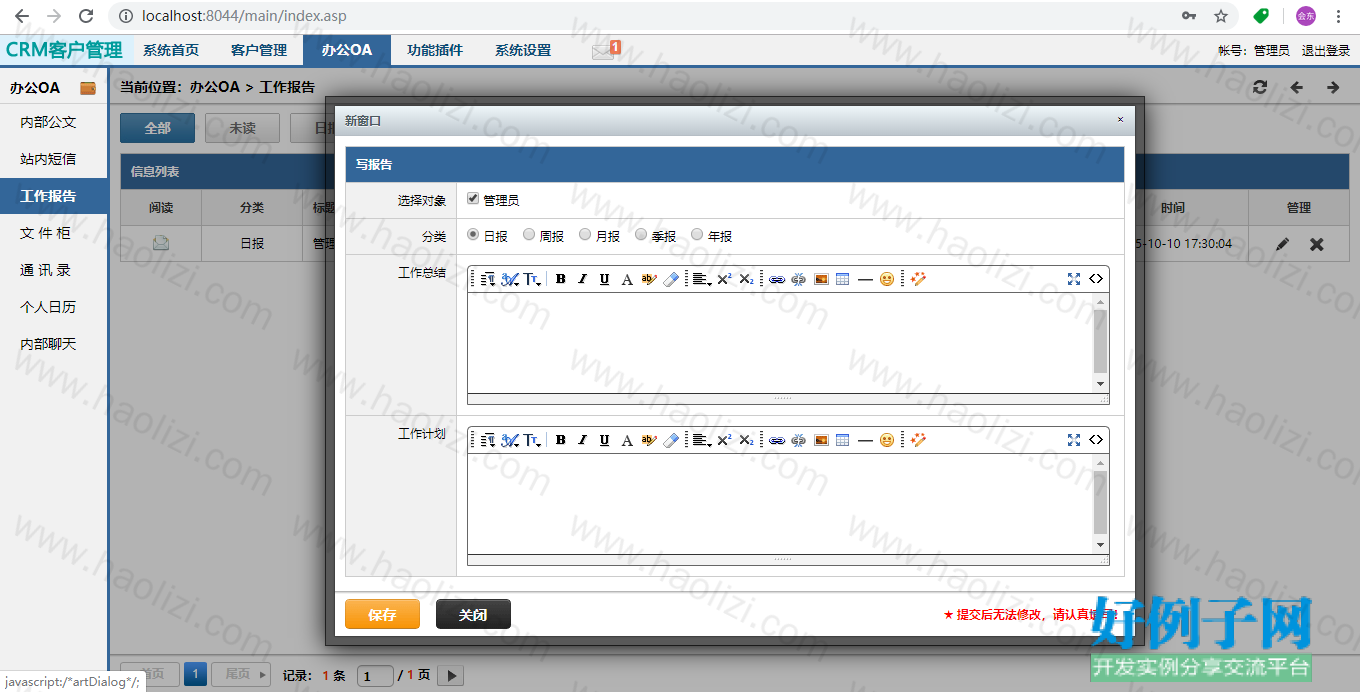Apply italic in the 工作总结 editor toolbar
The image size is (1360, 692).
[582, 279]
